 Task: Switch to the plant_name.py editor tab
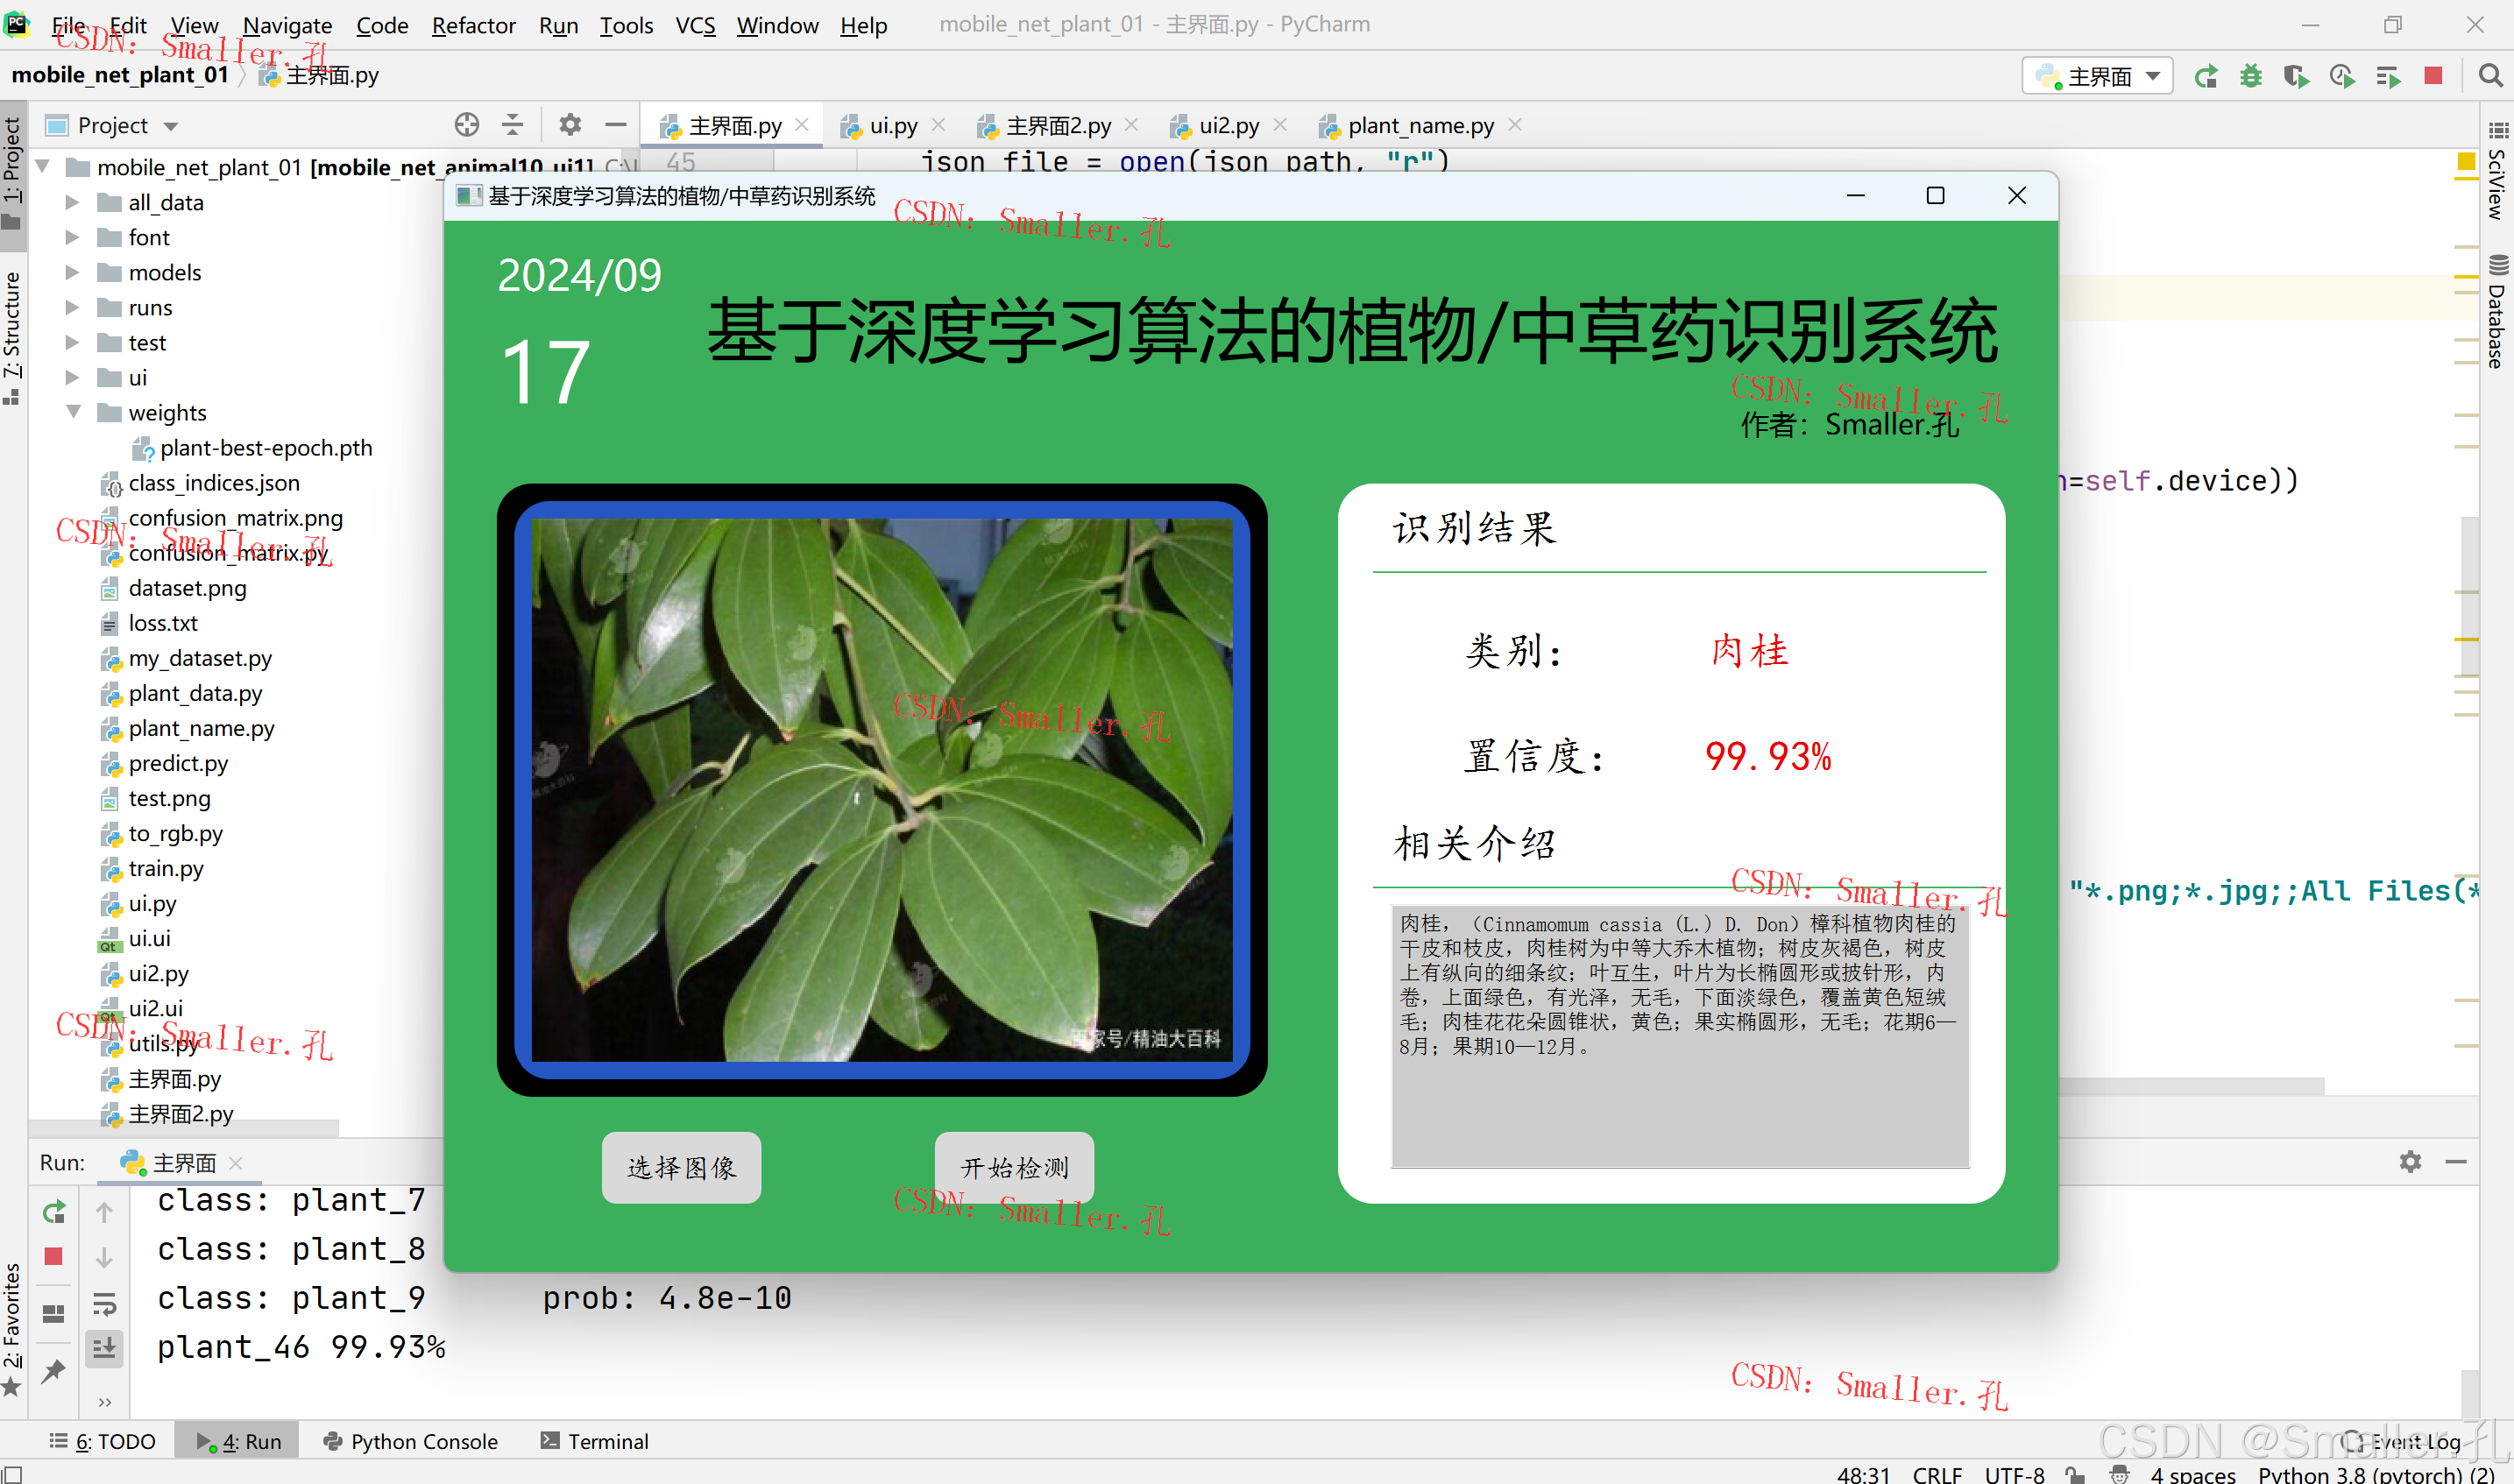[x=1420, y=125]
